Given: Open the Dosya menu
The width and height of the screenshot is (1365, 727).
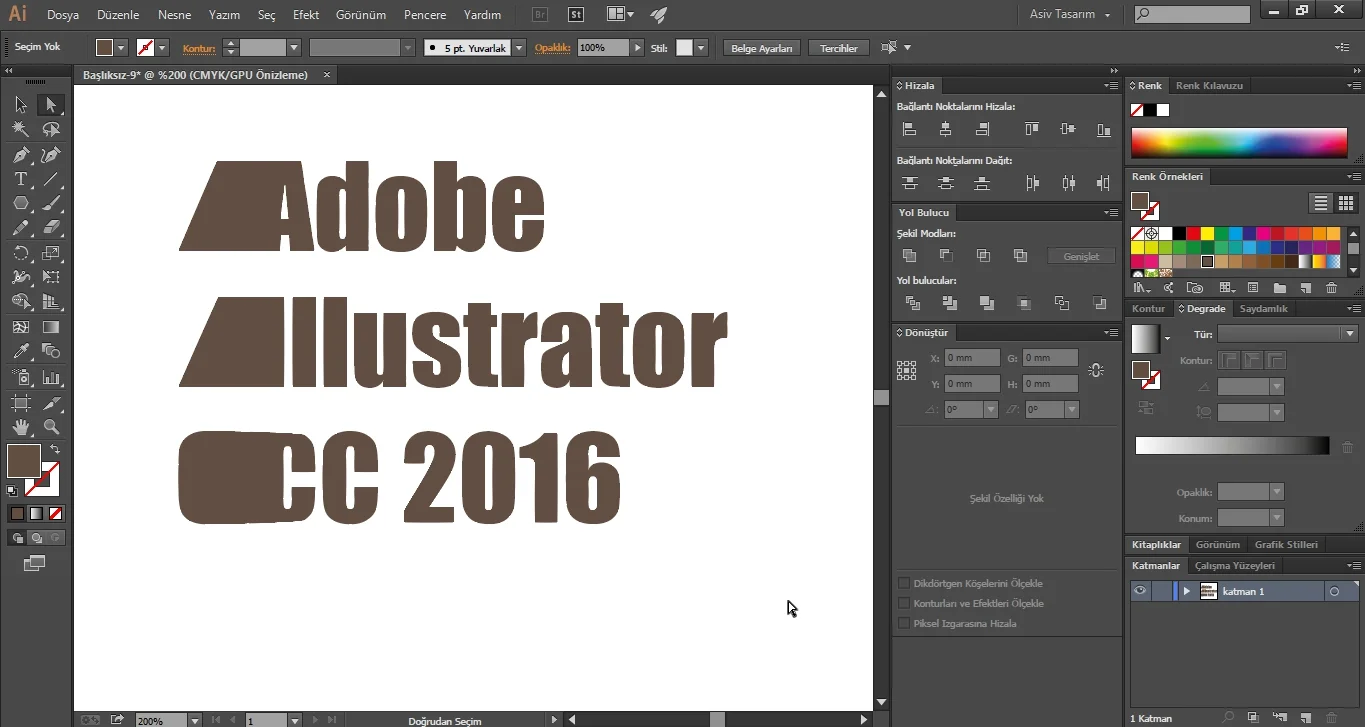Looking at the screenshot, I should 63,15.
